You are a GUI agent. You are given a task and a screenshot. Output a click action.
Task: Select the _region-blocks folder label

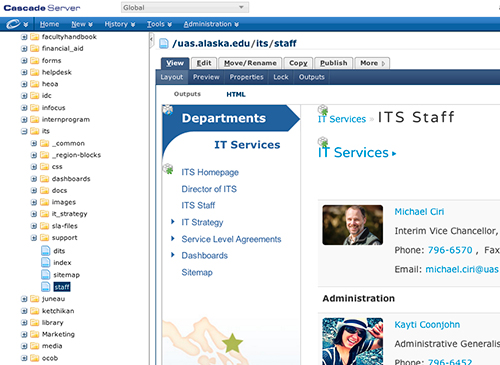(x=76, y=155)
